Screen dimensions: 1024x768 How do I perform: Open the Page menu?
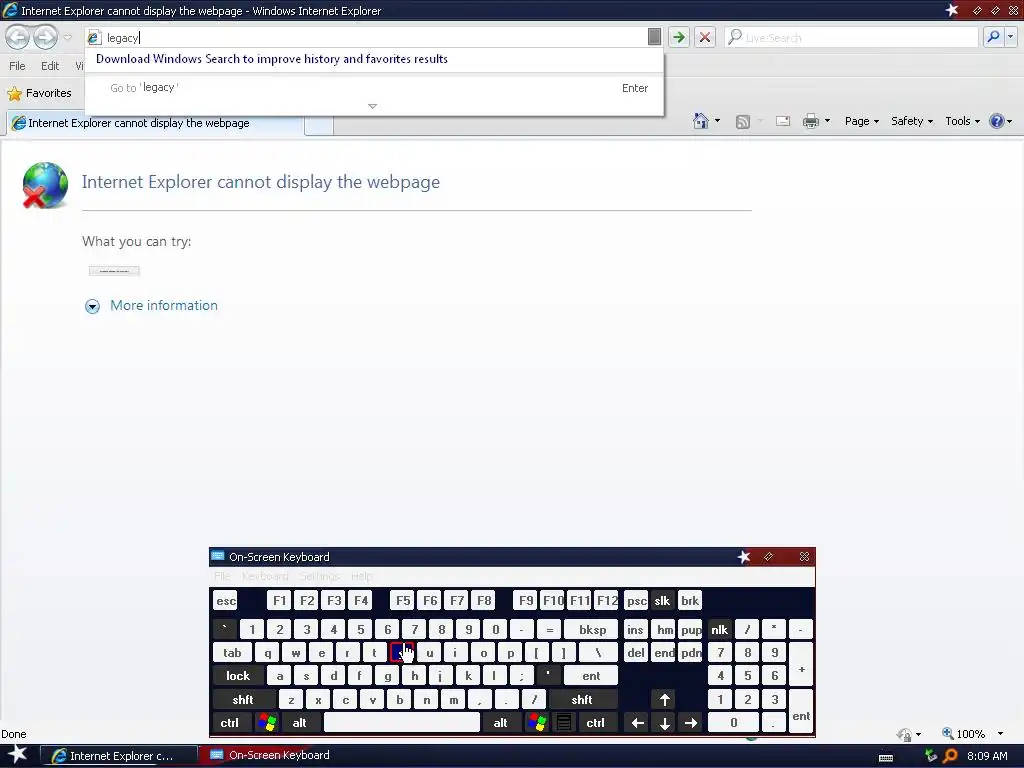[x=861, y=121]
